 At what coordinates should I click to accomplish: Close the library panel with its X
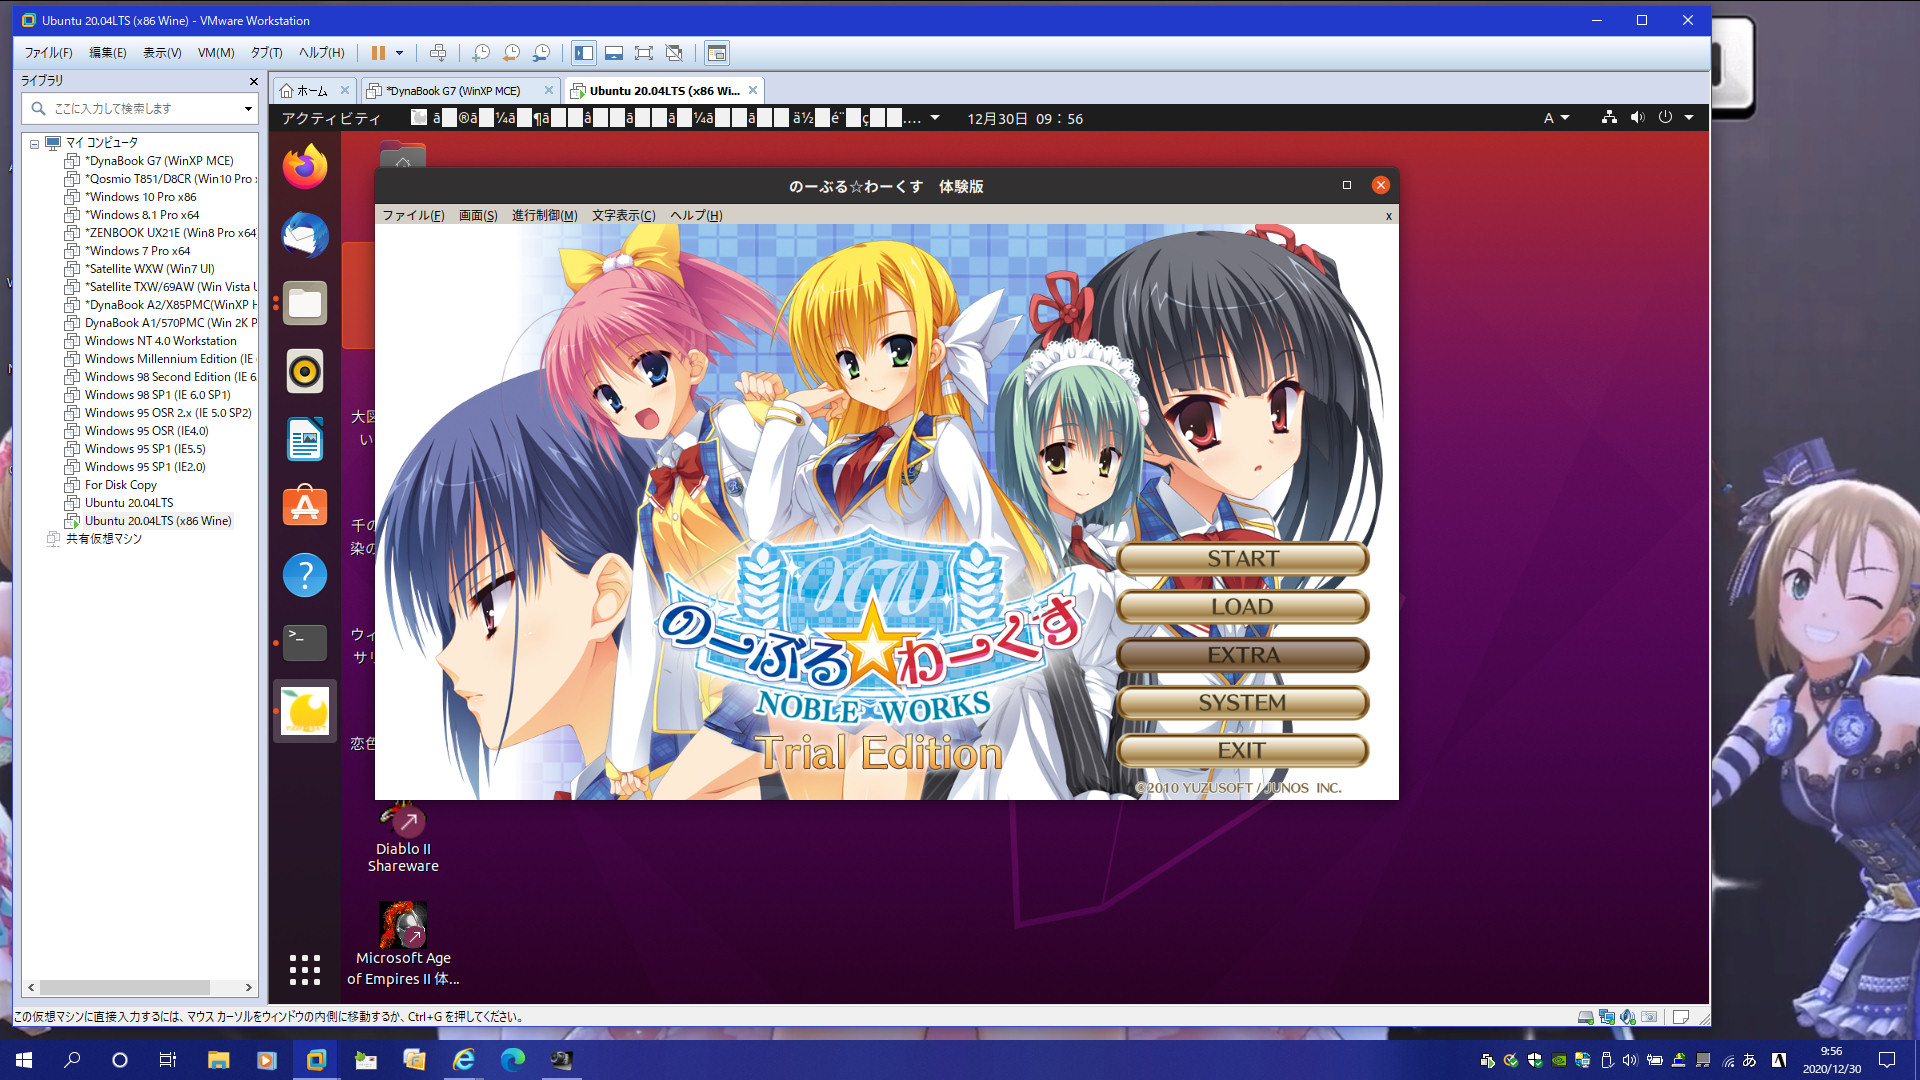(x=253, y=81)
